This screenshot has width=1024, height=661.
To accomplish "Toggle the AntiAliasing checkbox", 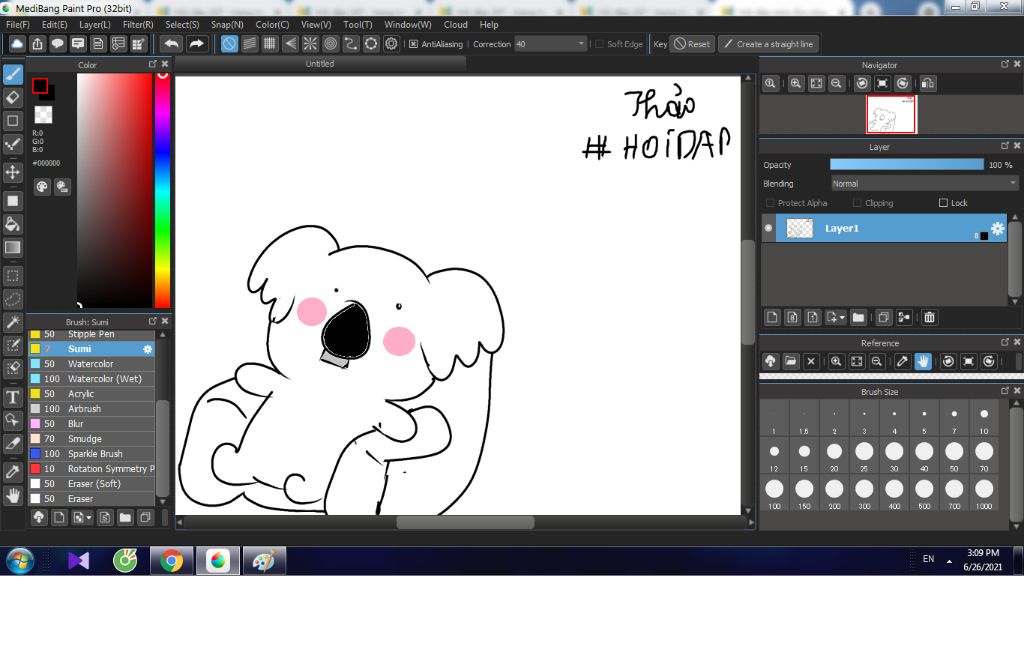I will [413, 44].
